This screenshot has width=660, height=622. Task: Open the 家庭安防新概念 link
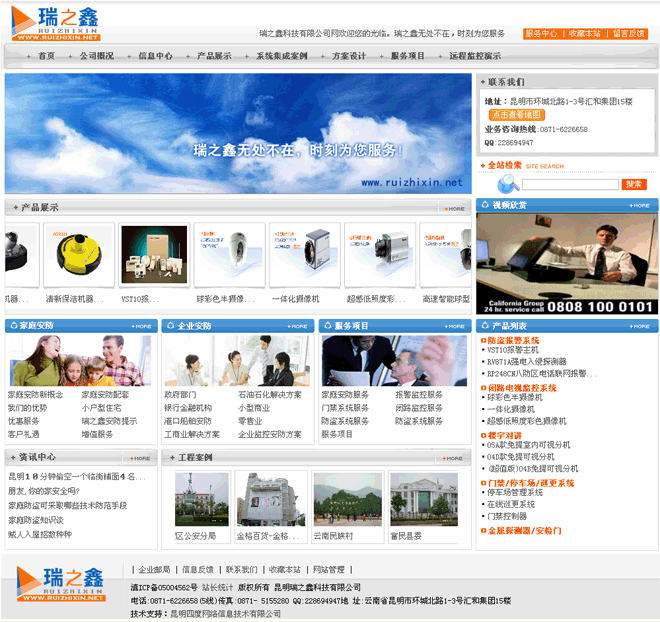tap(35, 395)
